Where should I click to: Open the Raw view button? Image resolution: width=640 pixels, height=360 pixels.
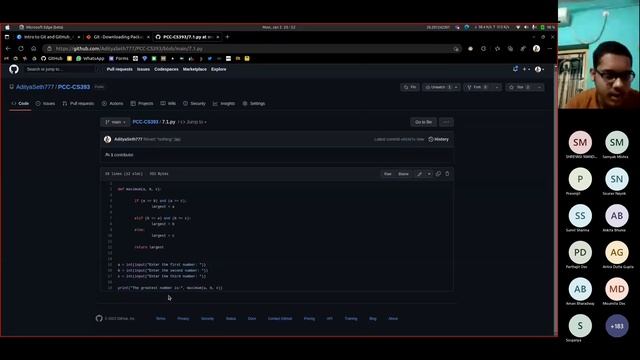pyautogui.click(x=387, y=174)
